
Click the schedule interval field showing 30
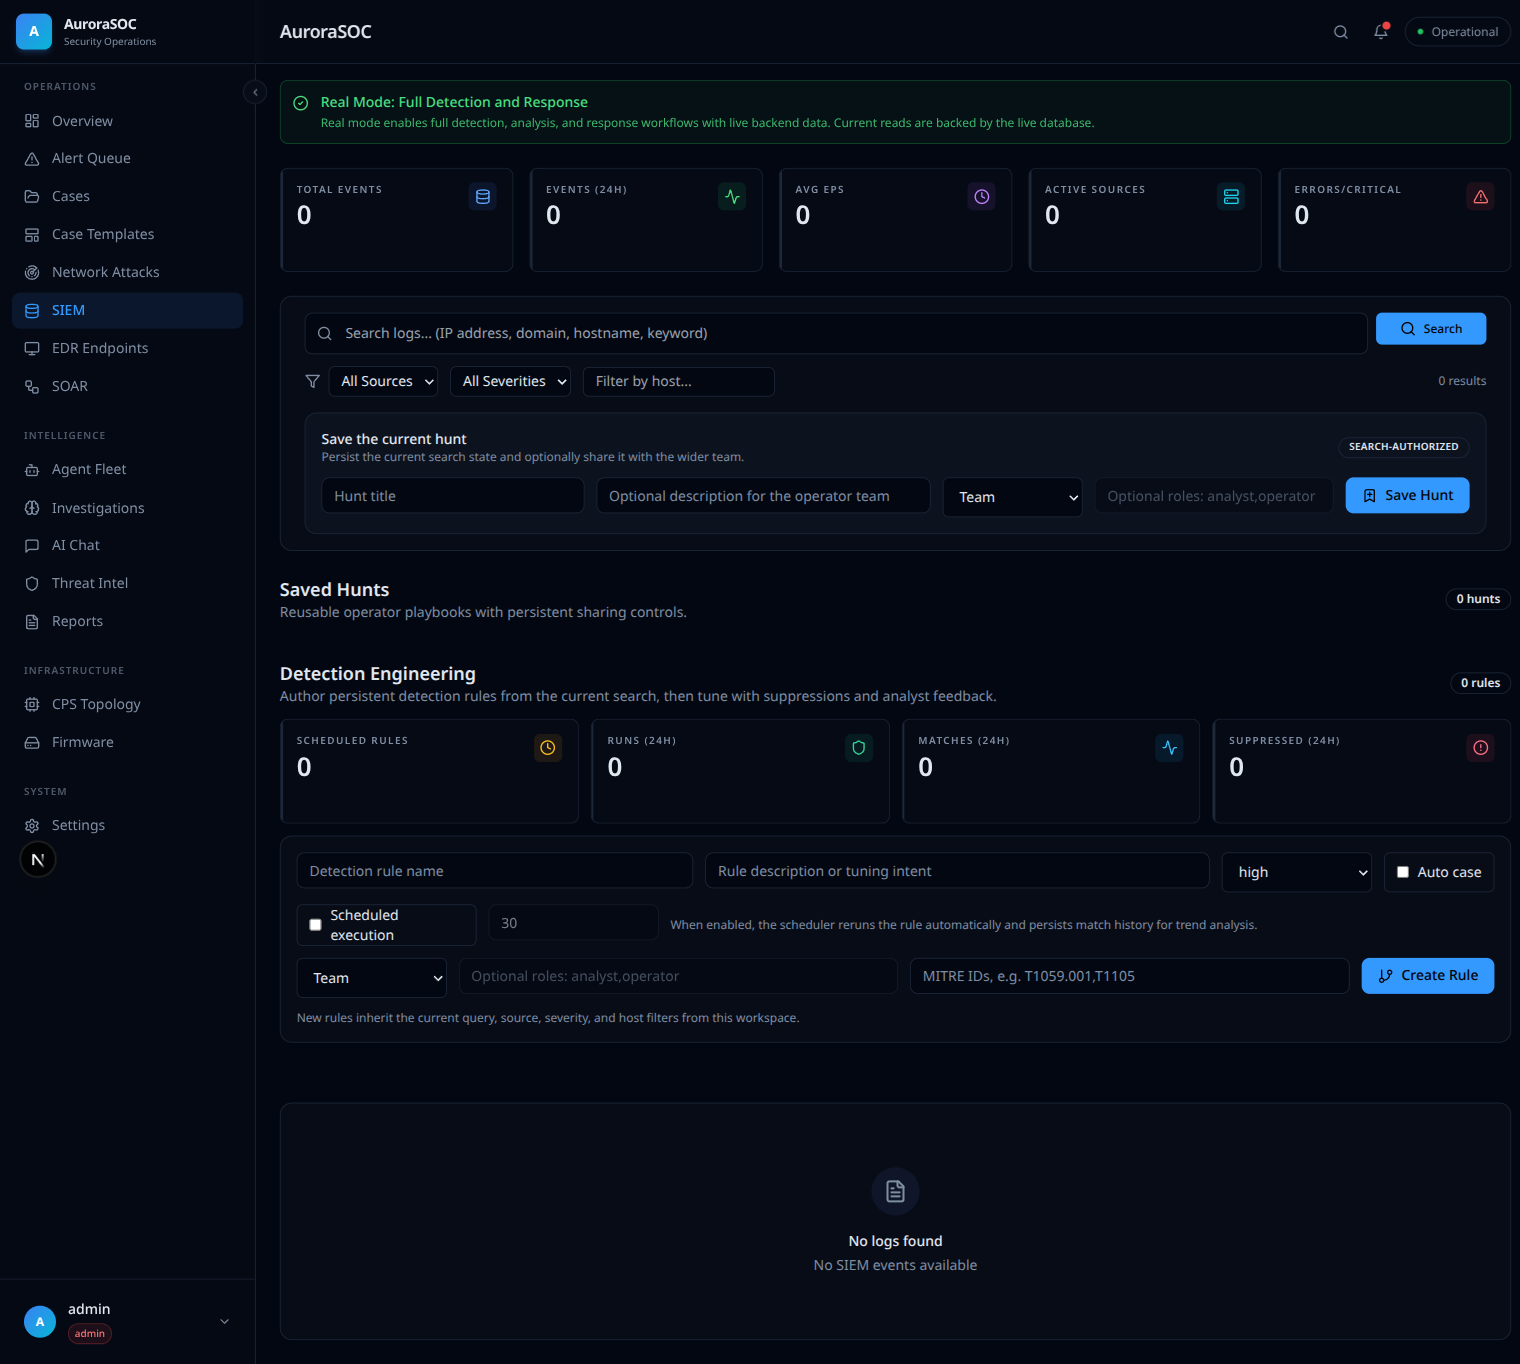coord(573,923)
